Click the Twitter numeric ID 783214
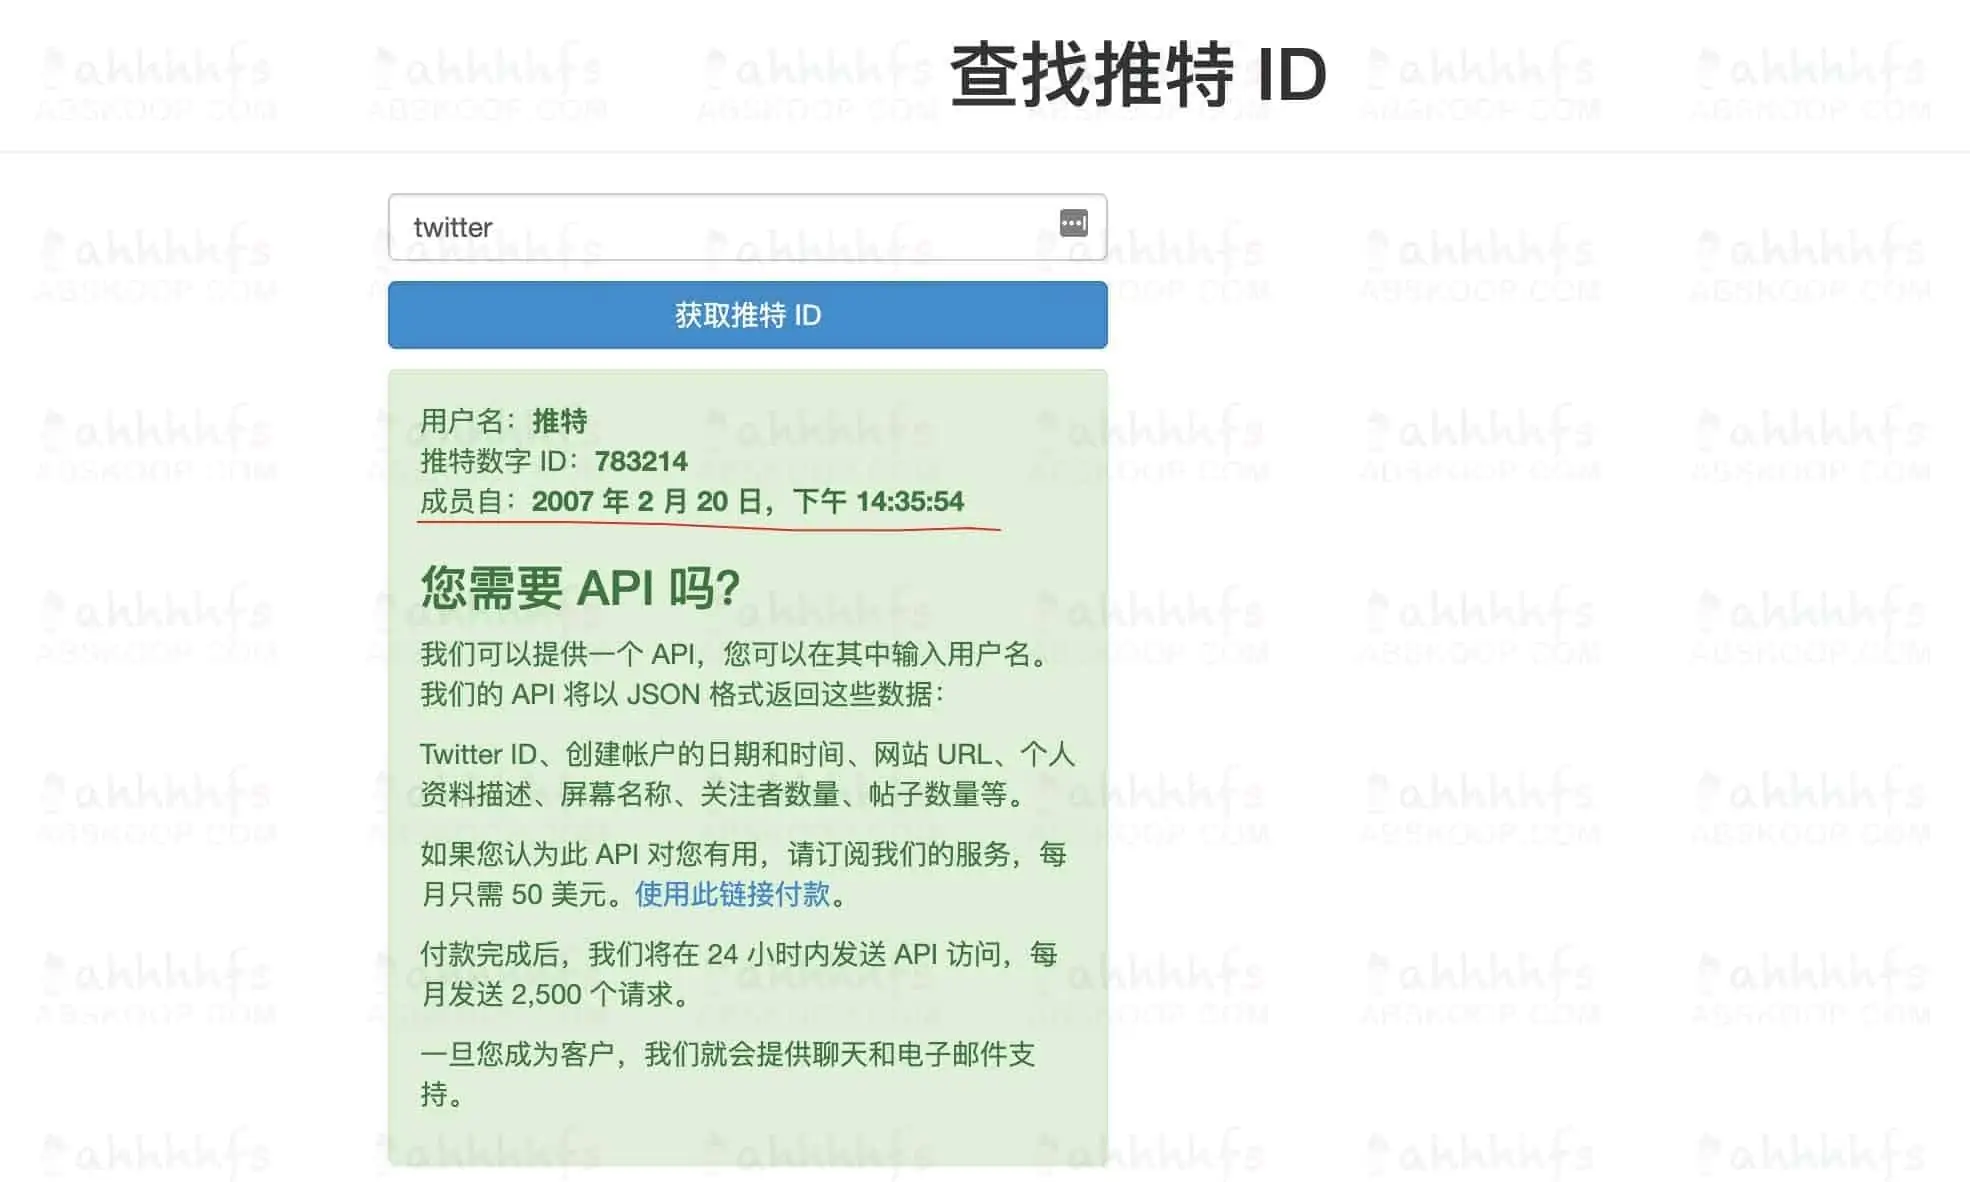Viewport: 1970px width, 1182px height. click(640, 461)
